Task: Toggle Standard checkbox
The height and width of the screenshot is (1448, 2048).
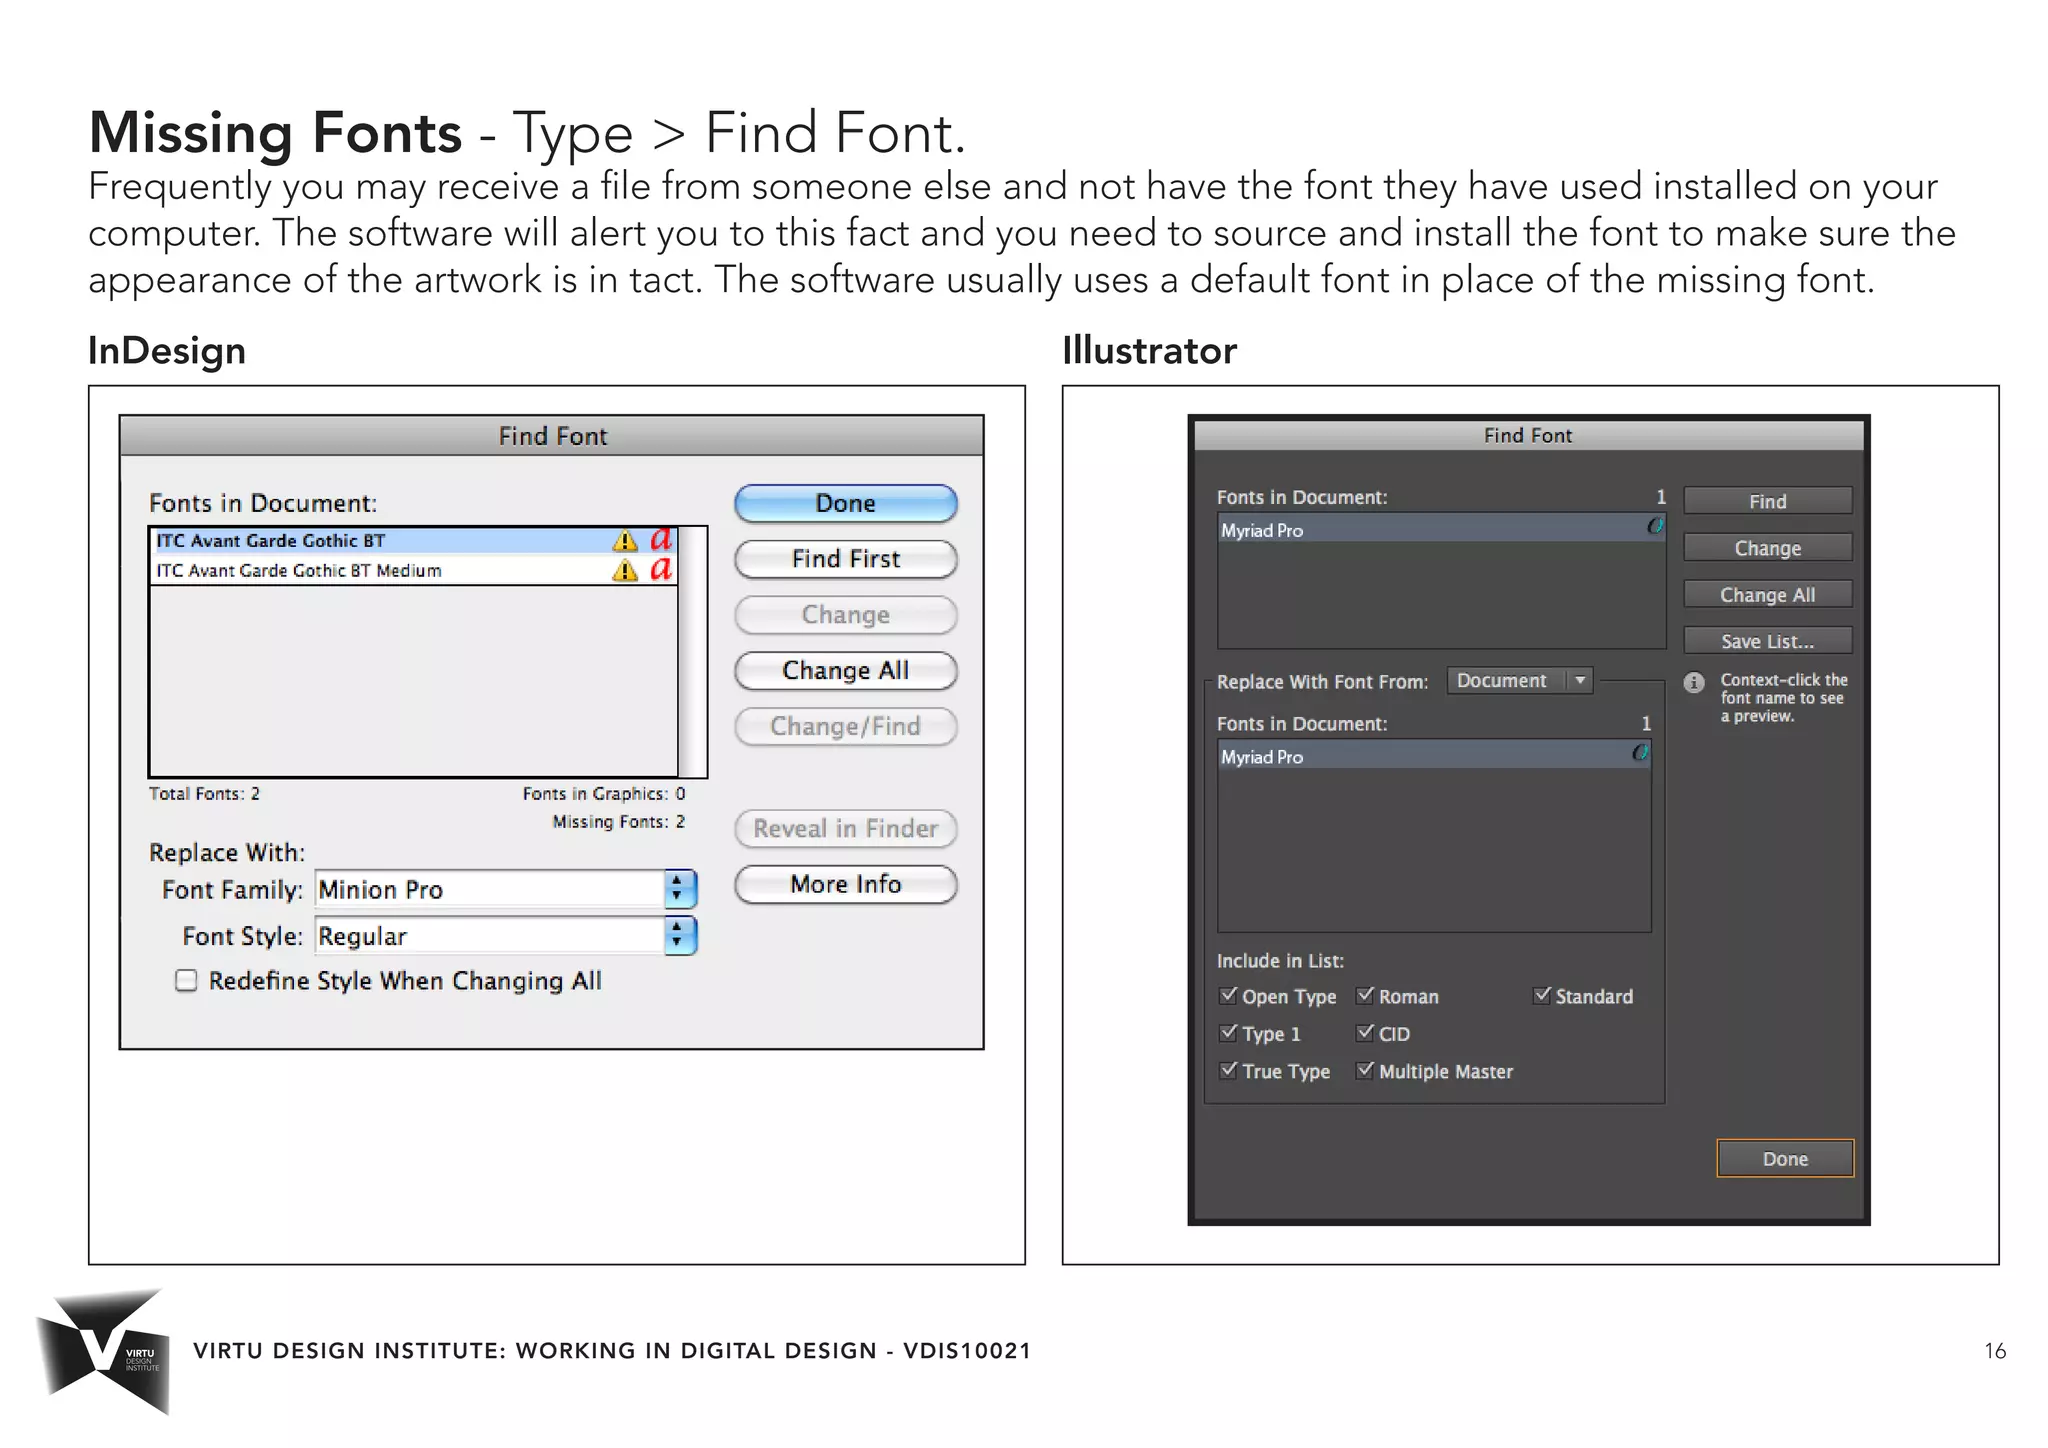Action: 1542,996
